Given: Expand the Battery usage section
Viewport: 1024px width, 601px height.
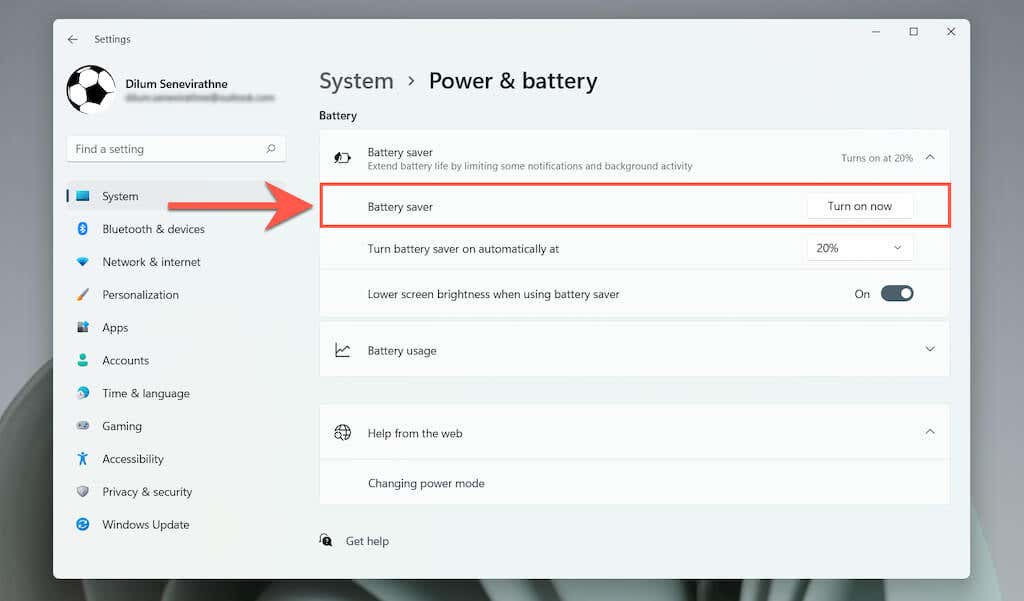Looking at the screenshot, I should (x=930, y=350).
